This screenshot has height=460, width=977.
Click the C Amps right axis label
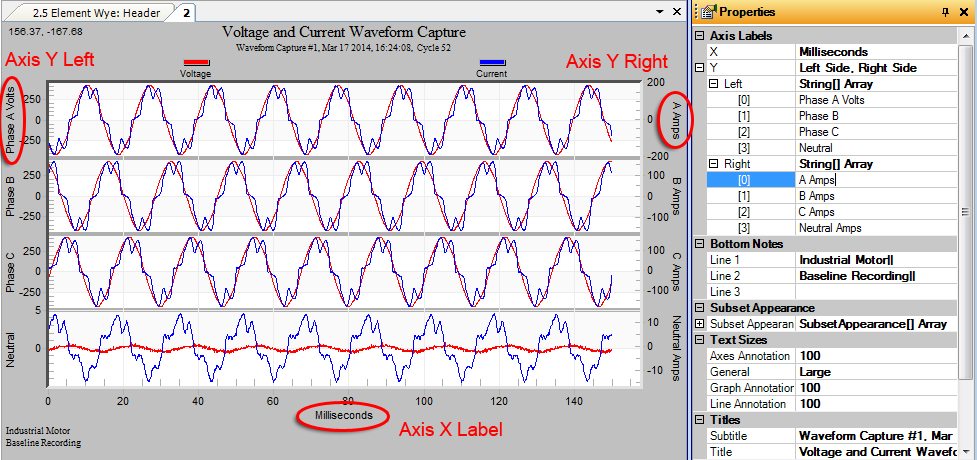pos(676,272)
